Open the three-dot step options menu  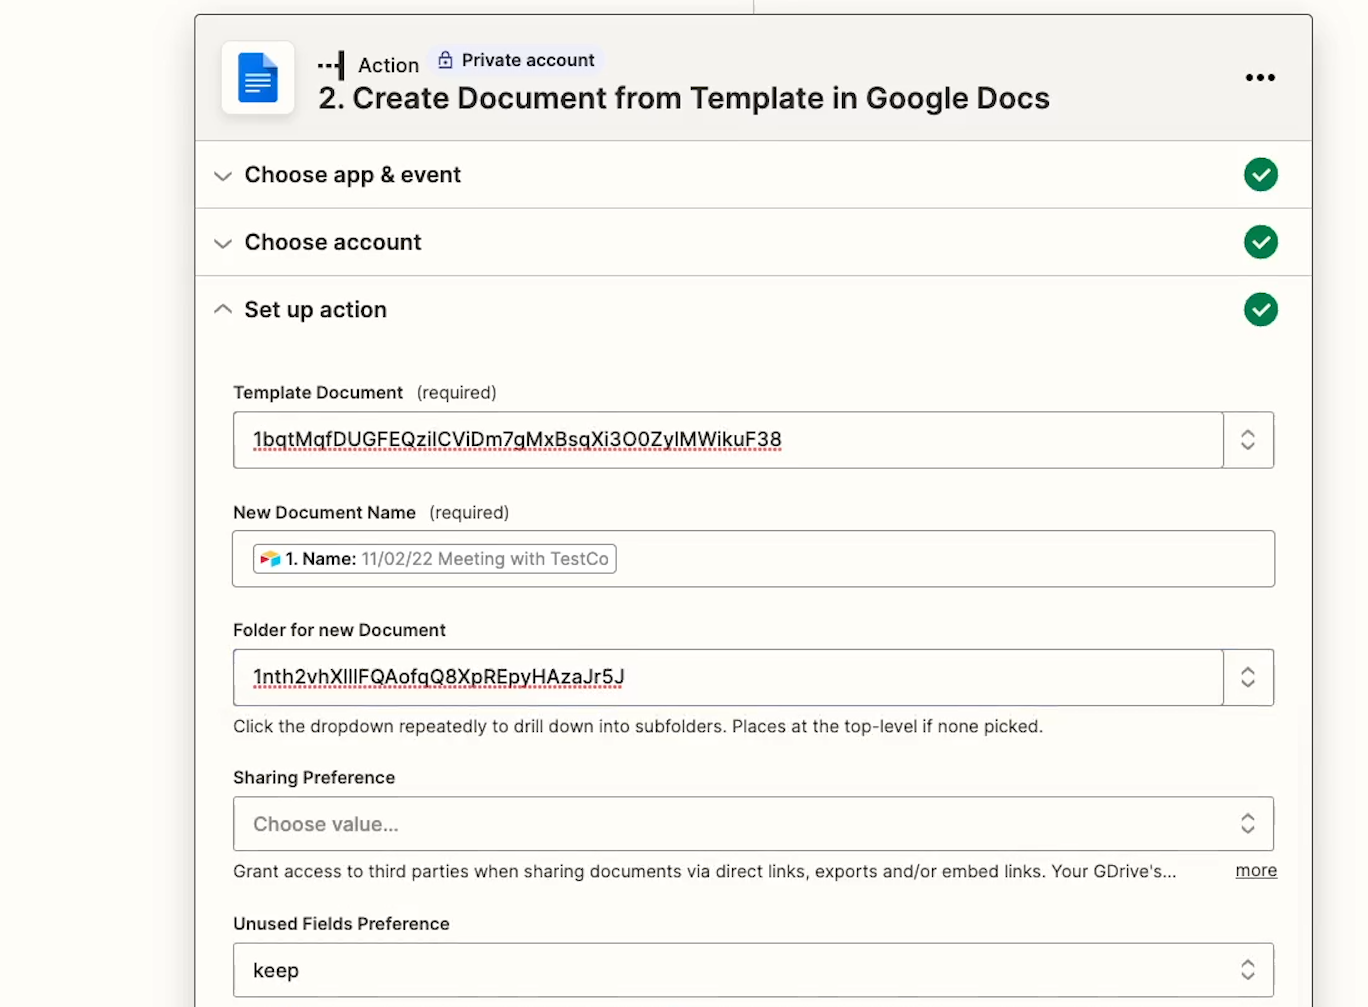(x=1260, y=78)
